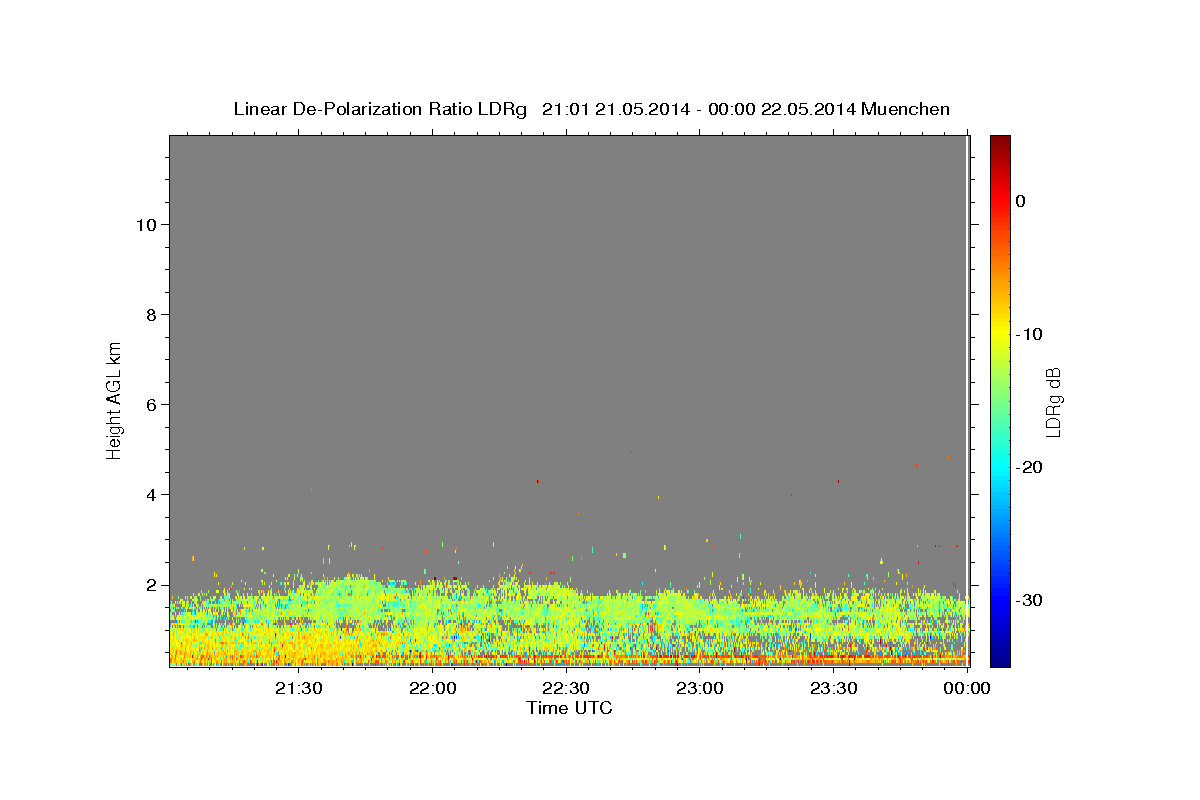Click the 21:30 time tick label
This screenshot has width=1200, height=800.
click(298, 689)
